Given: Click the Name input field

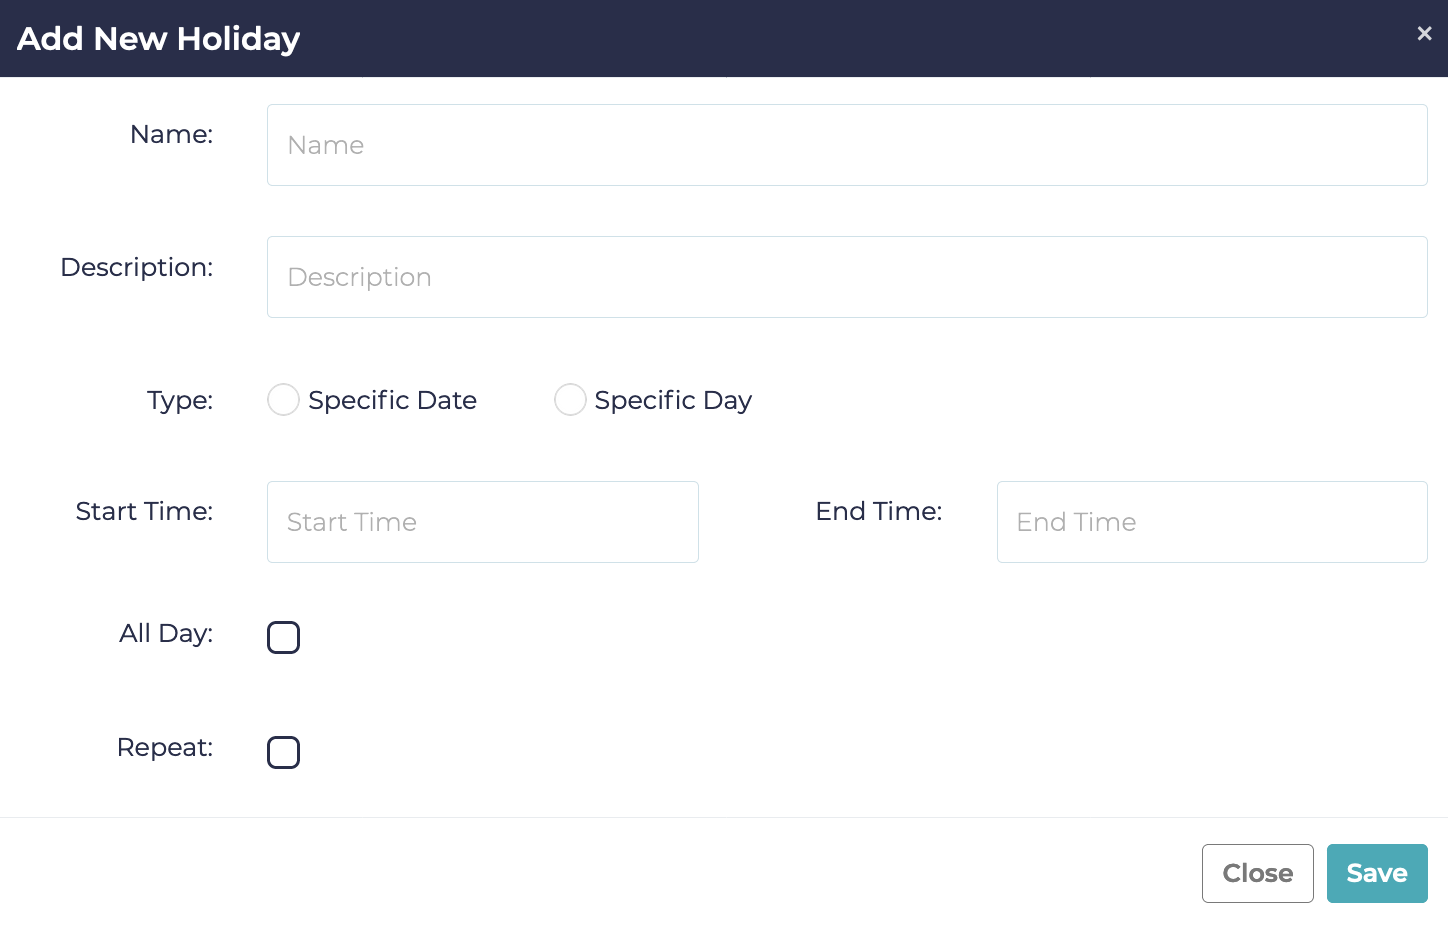Looking at the screenshot, I should [x=846, y=145].
